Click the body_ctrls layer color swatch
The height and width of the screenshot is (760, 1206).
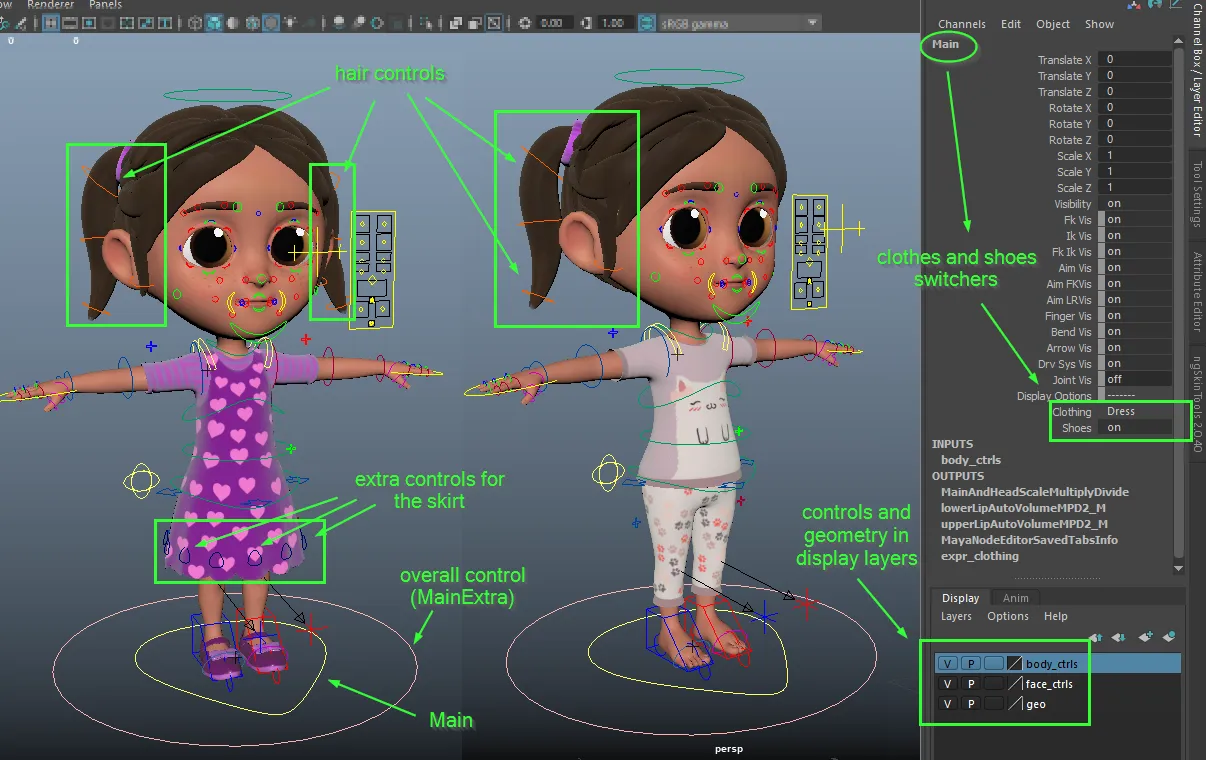(1015, 664)
